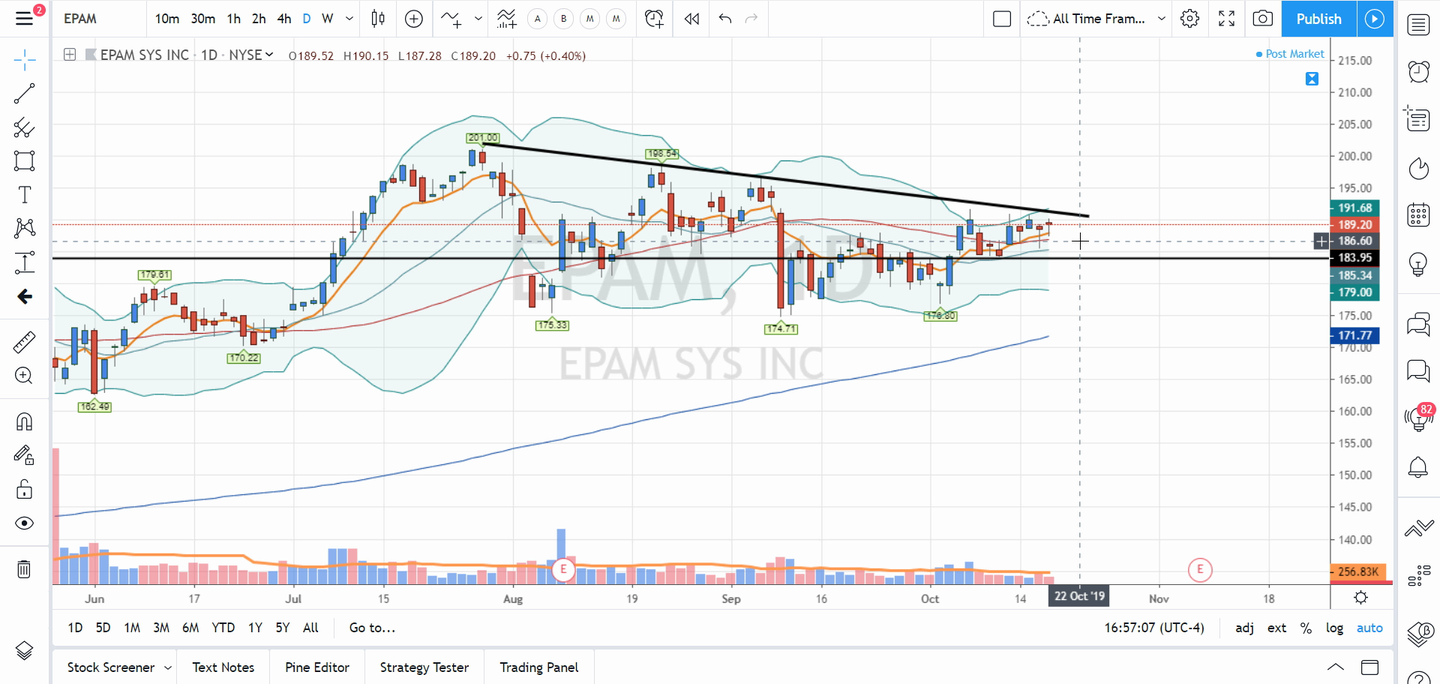Open the notifications bell in right sidebar
The height and width of the screenshot is (684, 1440).
click(1418, 467)
